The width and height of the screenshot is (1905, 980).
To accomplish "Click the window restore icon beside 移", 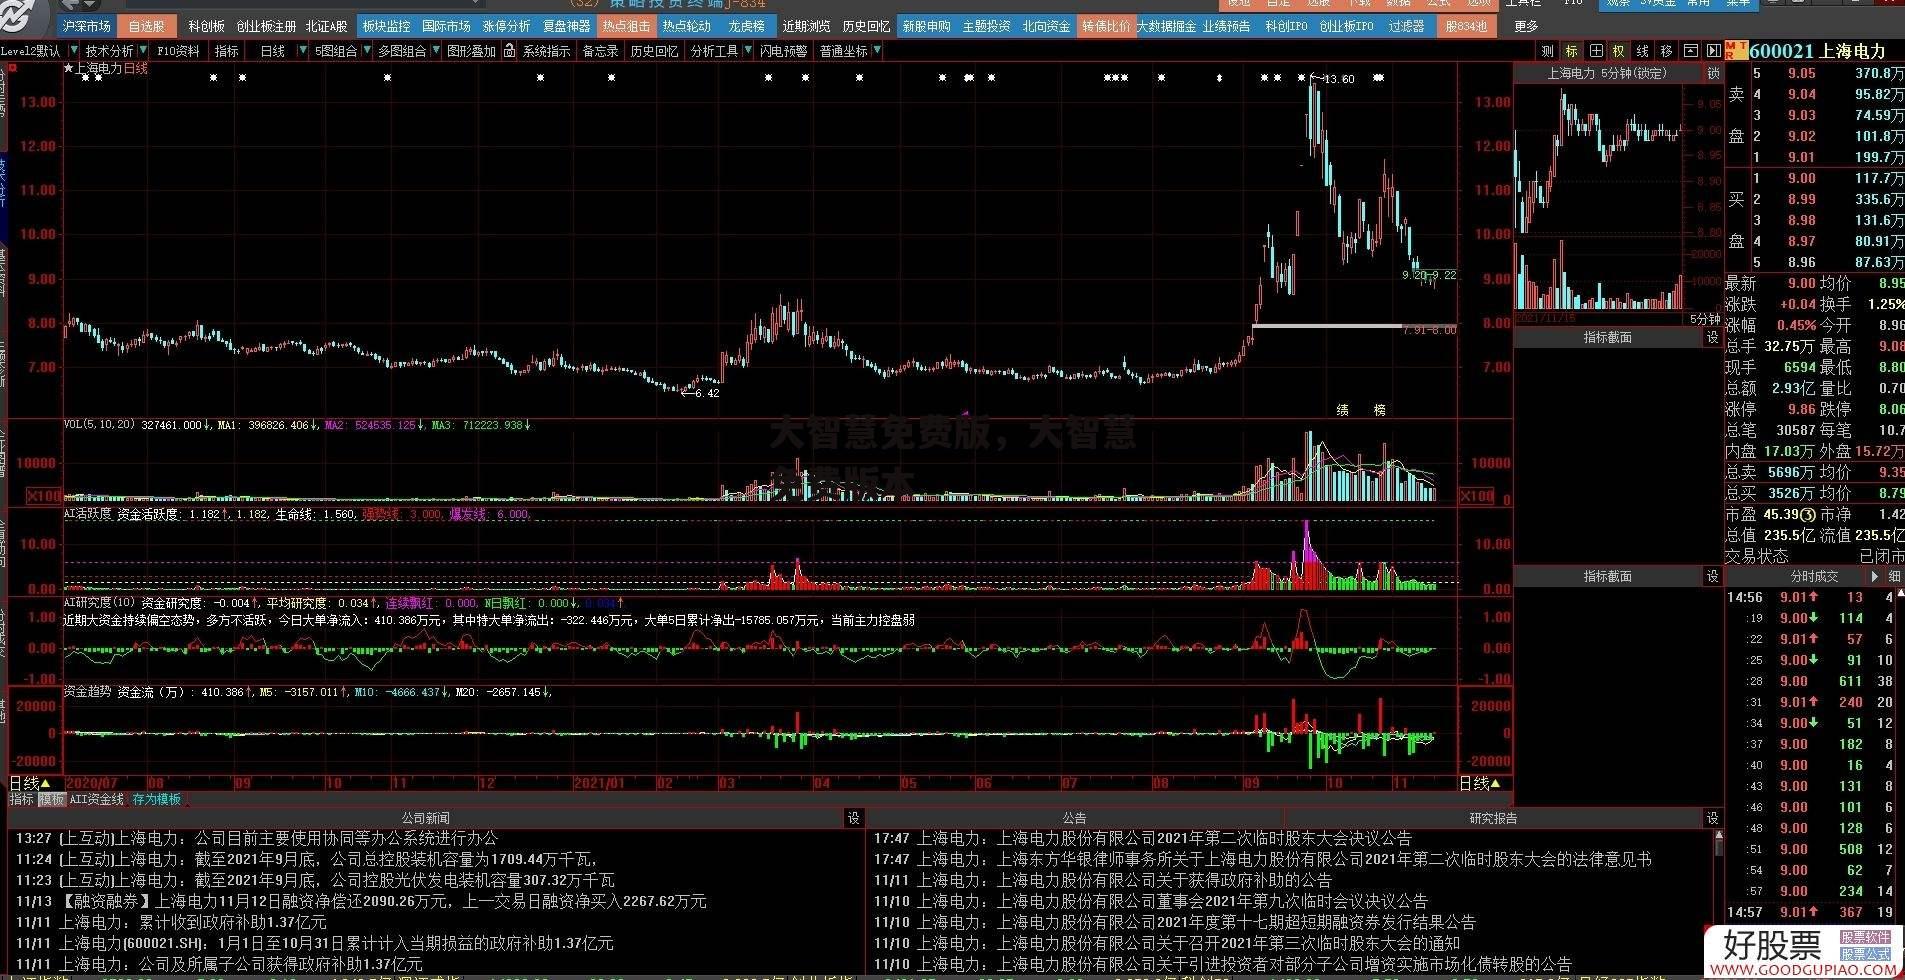I will (x=1690, y=51).
